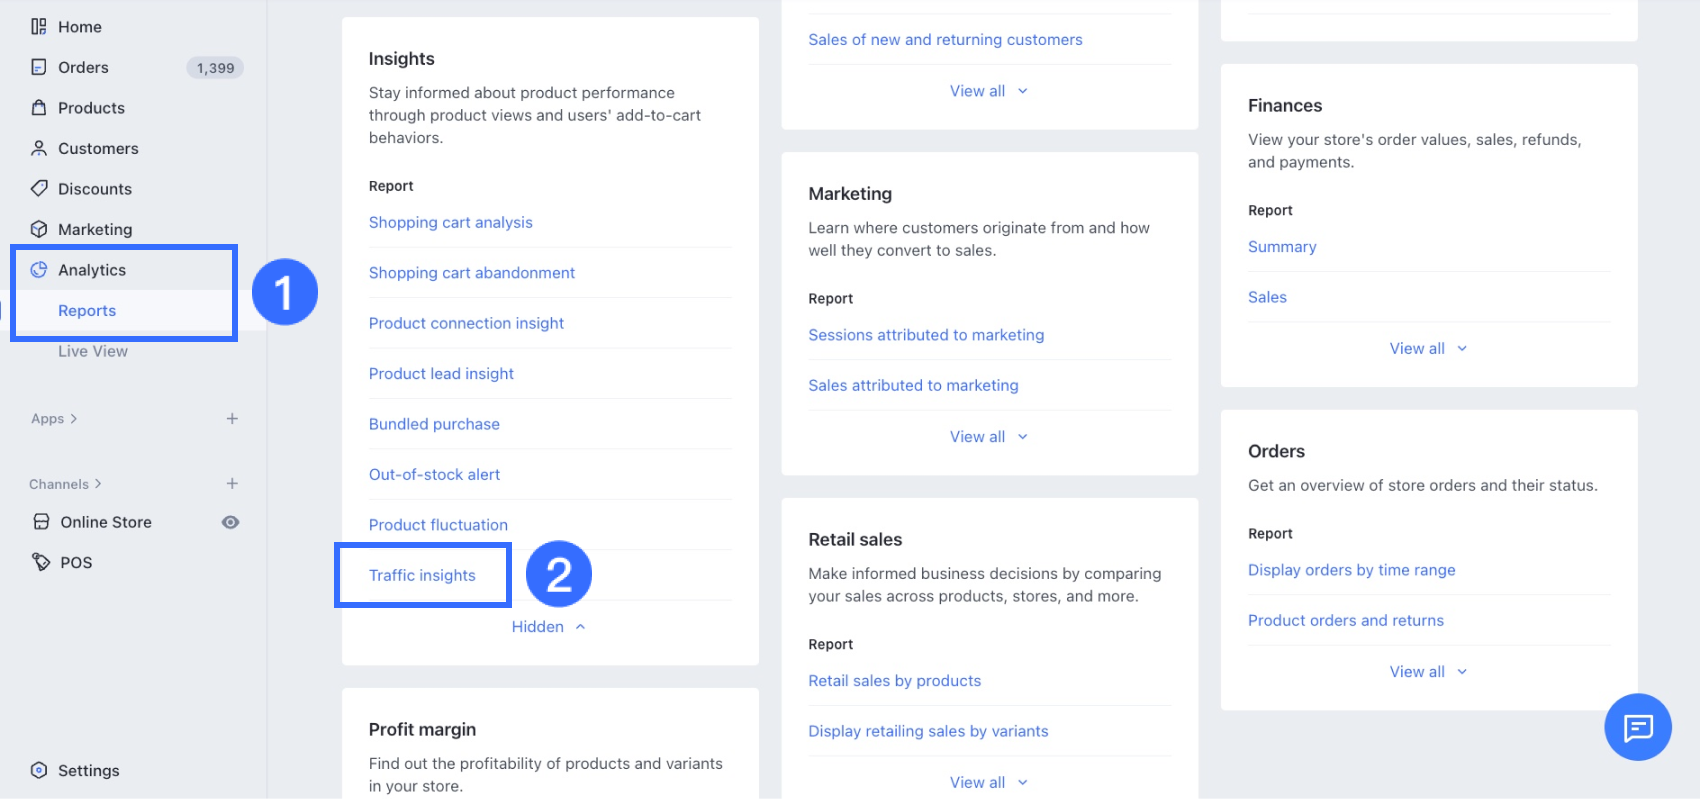
Task: Click the Products bag icon
Action: 39,108
